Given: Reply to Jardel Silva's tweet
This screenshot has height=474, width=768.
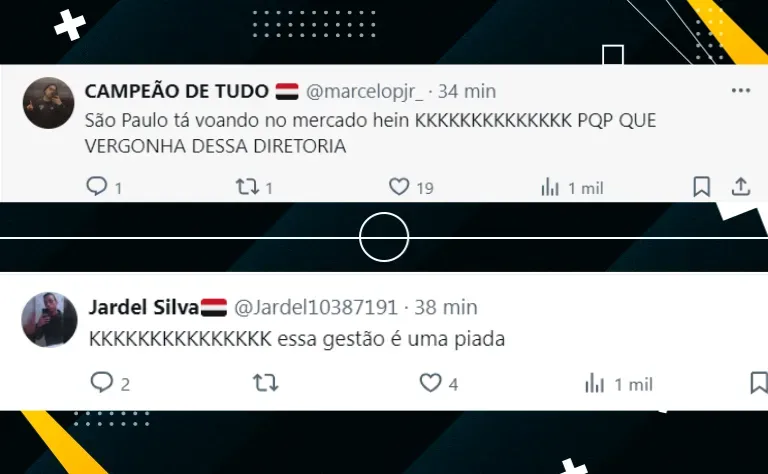Looking at the screenshot, I should pos(101,382).
